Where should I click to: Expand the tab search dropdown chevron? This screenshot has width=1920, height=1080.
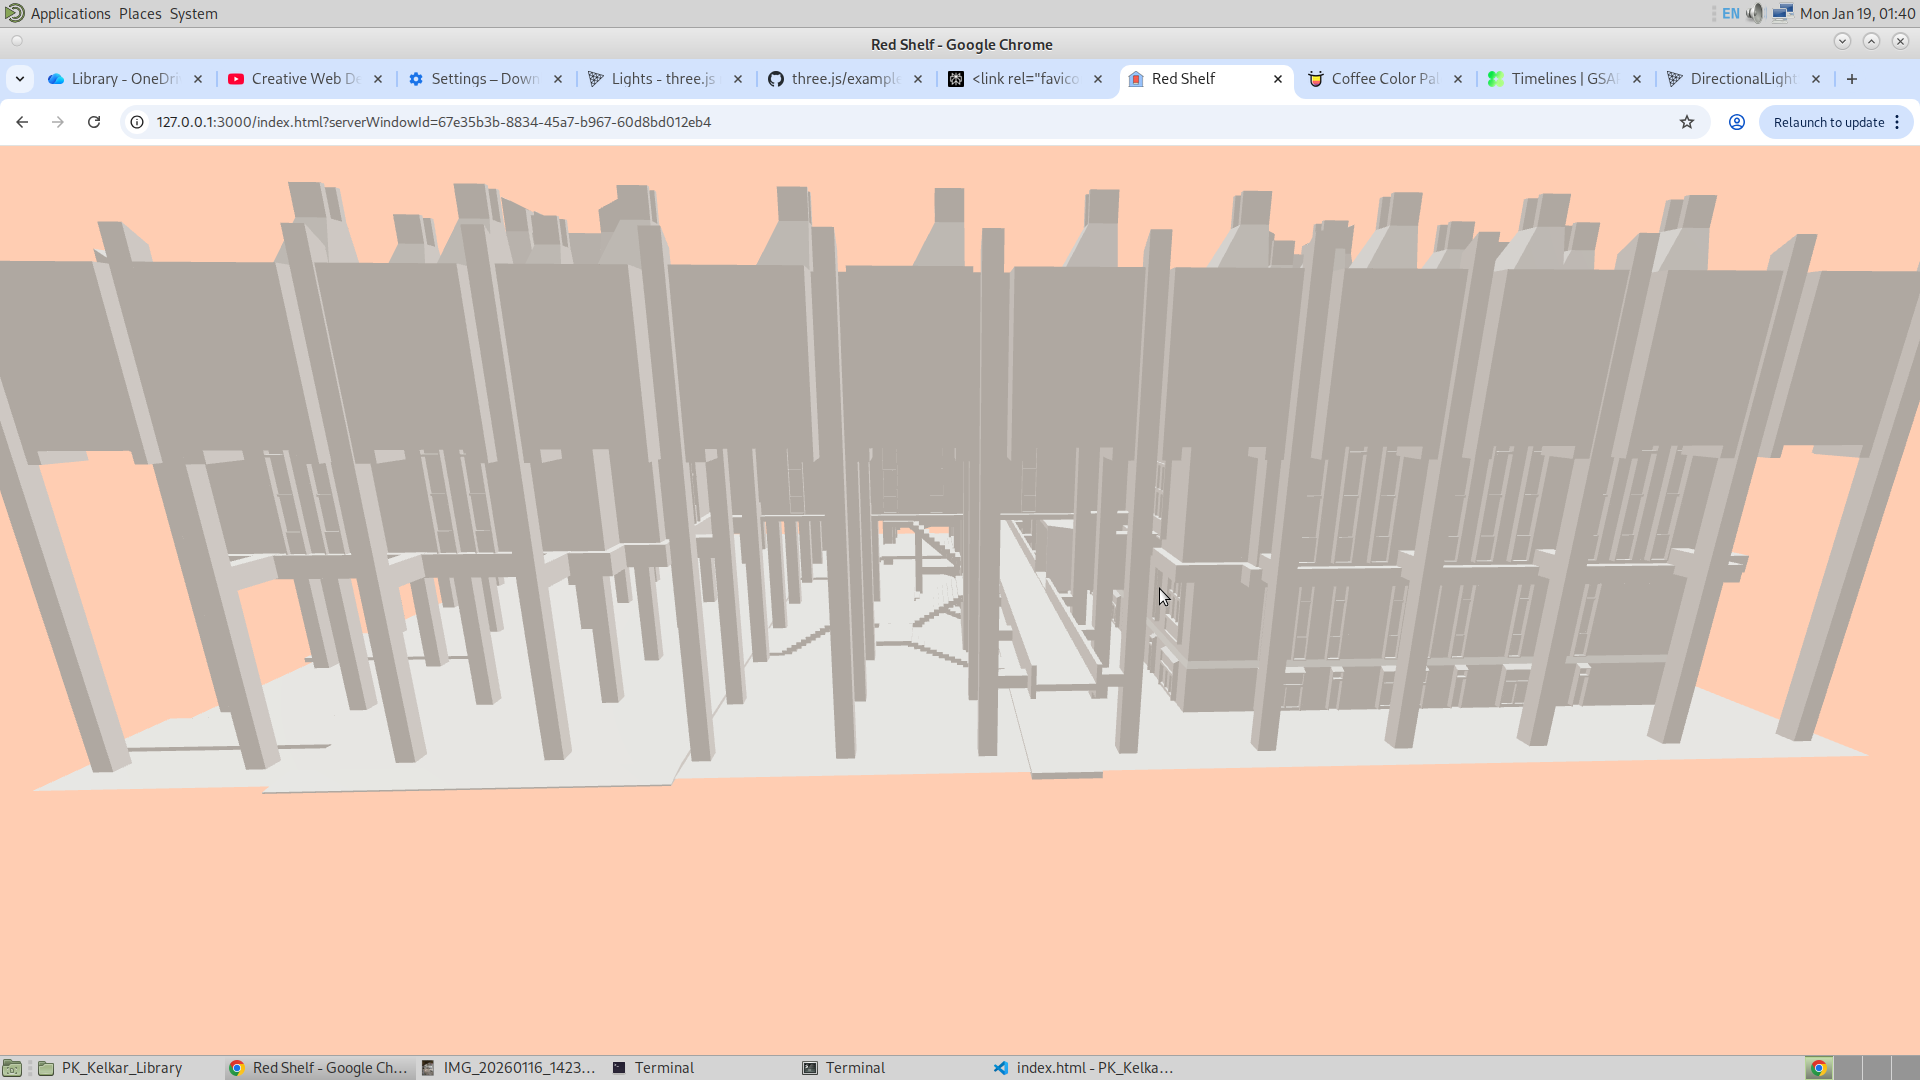20,79
